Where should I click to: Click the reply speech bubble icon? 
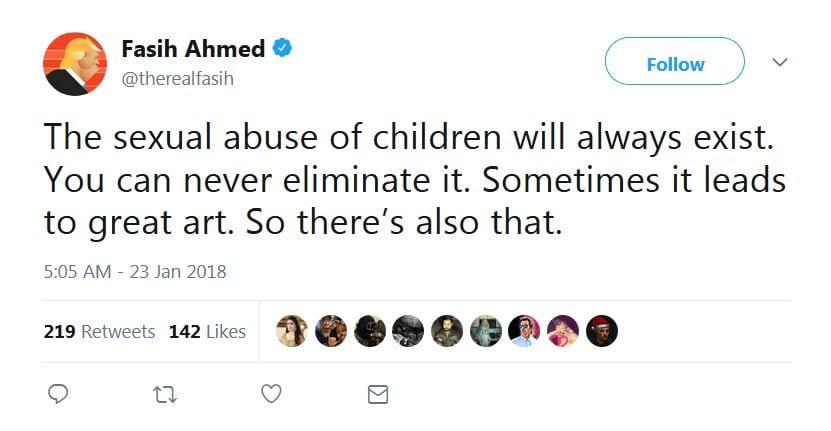[x=59, y=394]
